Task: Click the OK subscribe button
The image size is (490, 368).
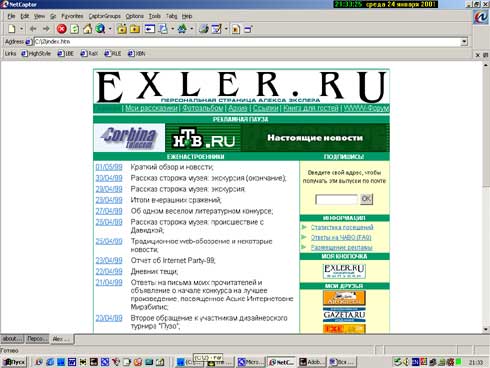Action: pyautogui.click(x=366, y=199)
